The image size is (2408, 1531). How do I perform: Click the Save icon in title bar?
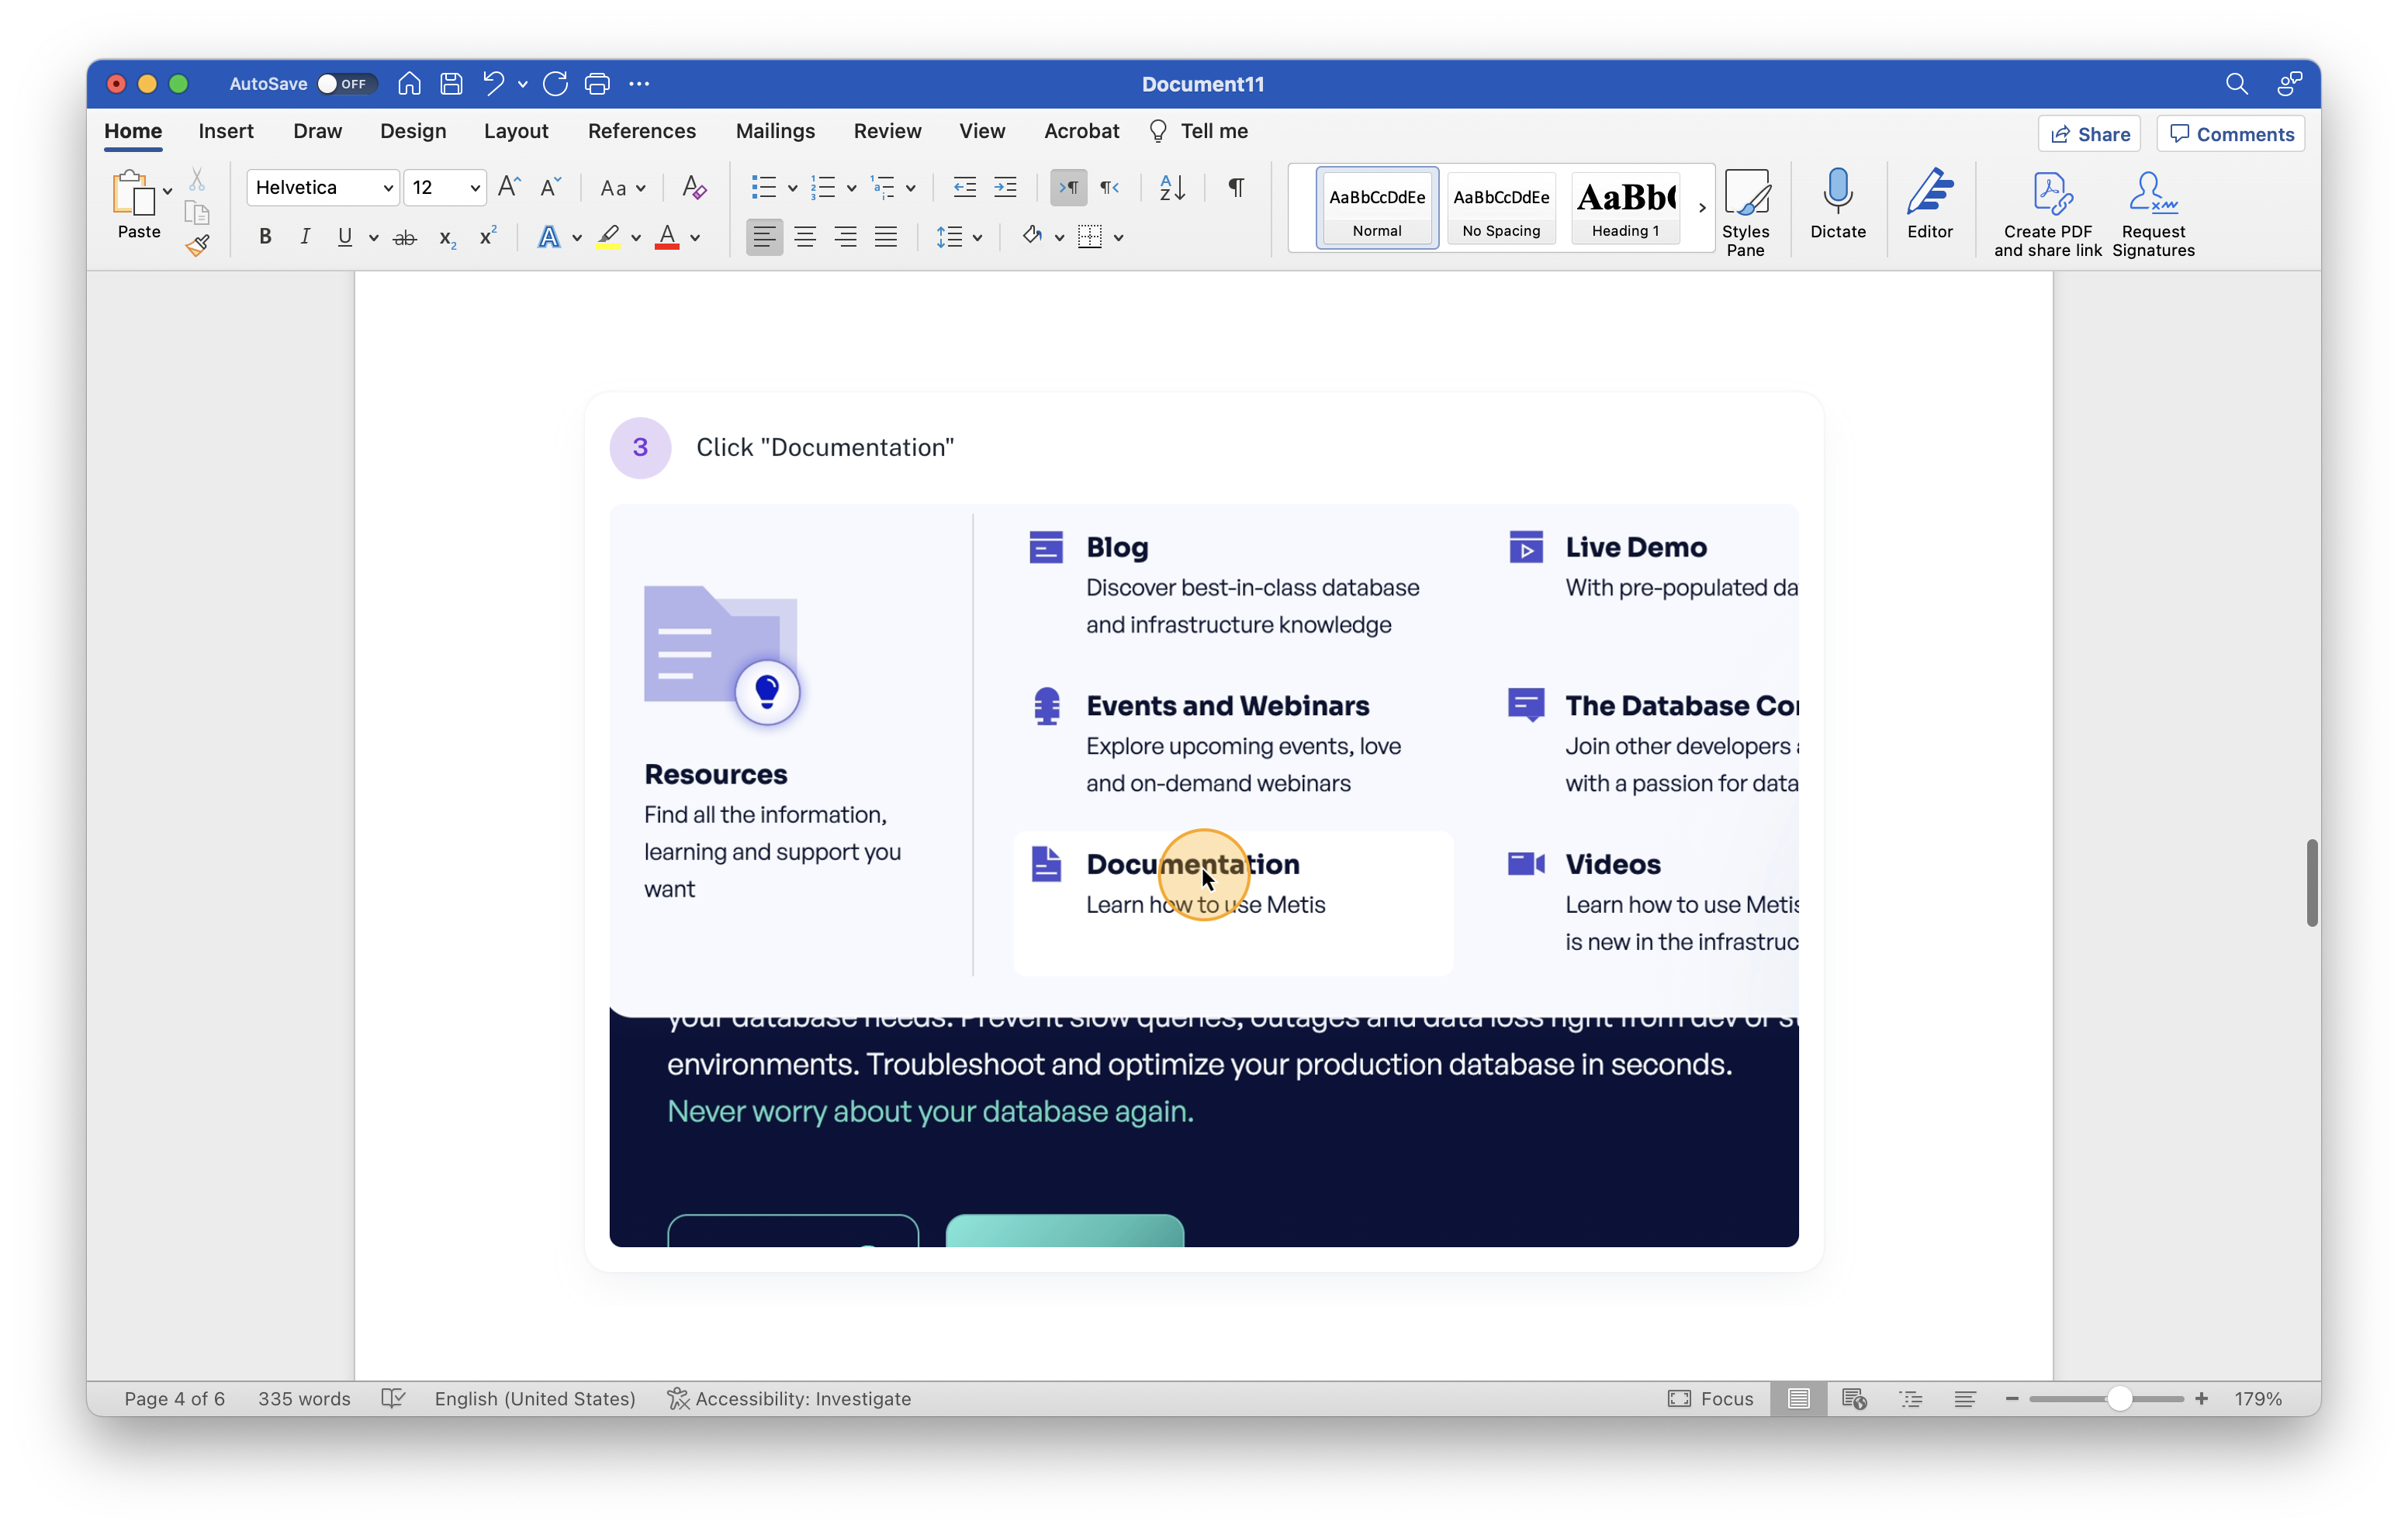451,84
